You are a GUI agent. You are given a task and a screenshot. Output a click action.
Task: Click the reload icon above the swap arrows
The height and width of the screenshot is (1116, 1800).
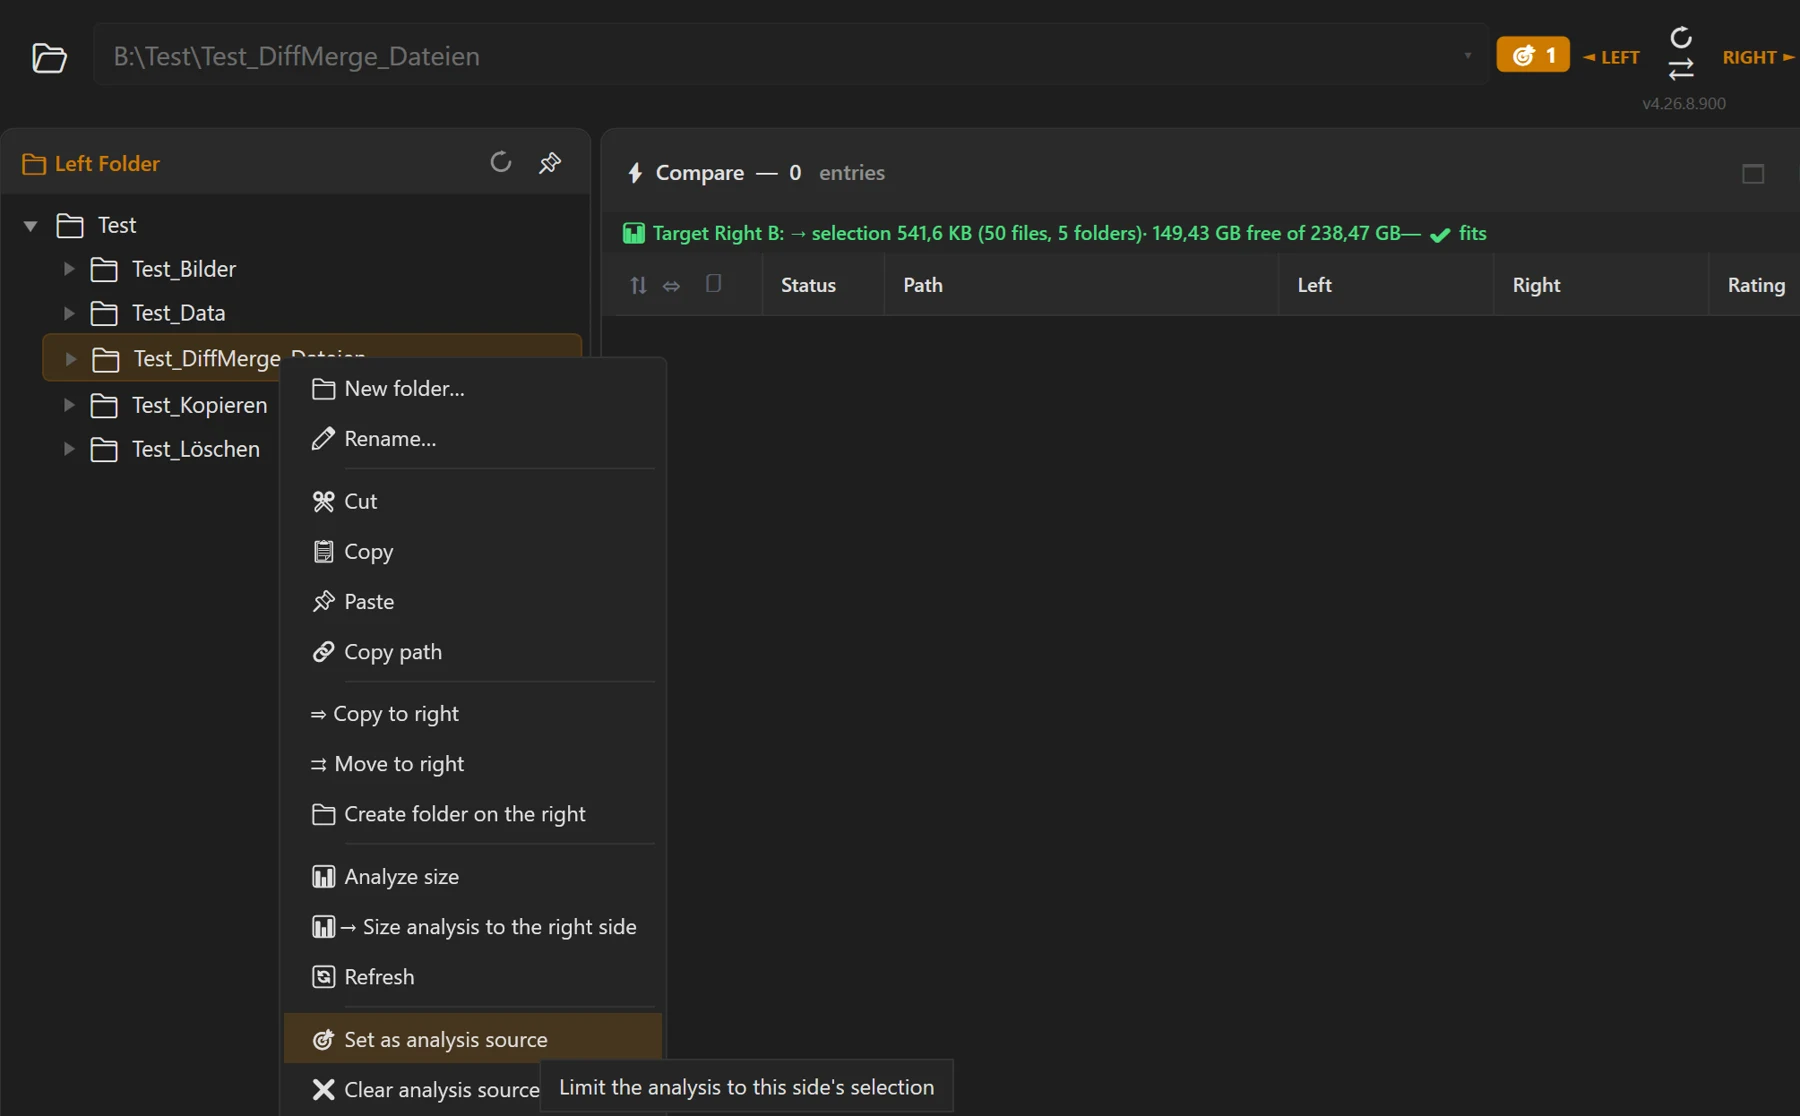(1681, 37)
